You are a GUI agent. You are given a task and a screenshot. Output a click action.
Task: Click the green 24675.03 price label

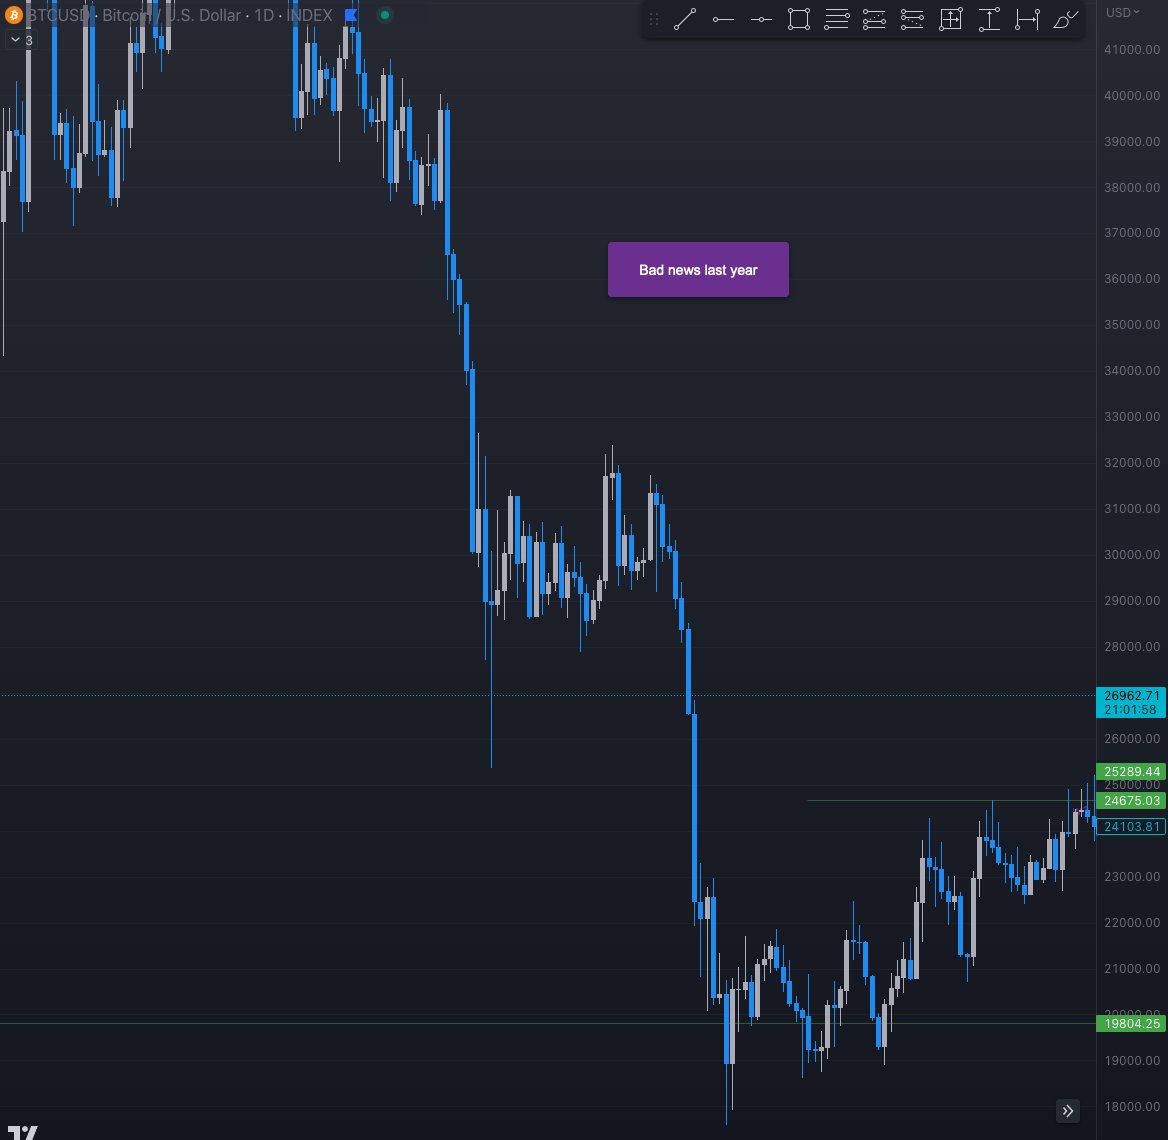(x=1131, y=800)
